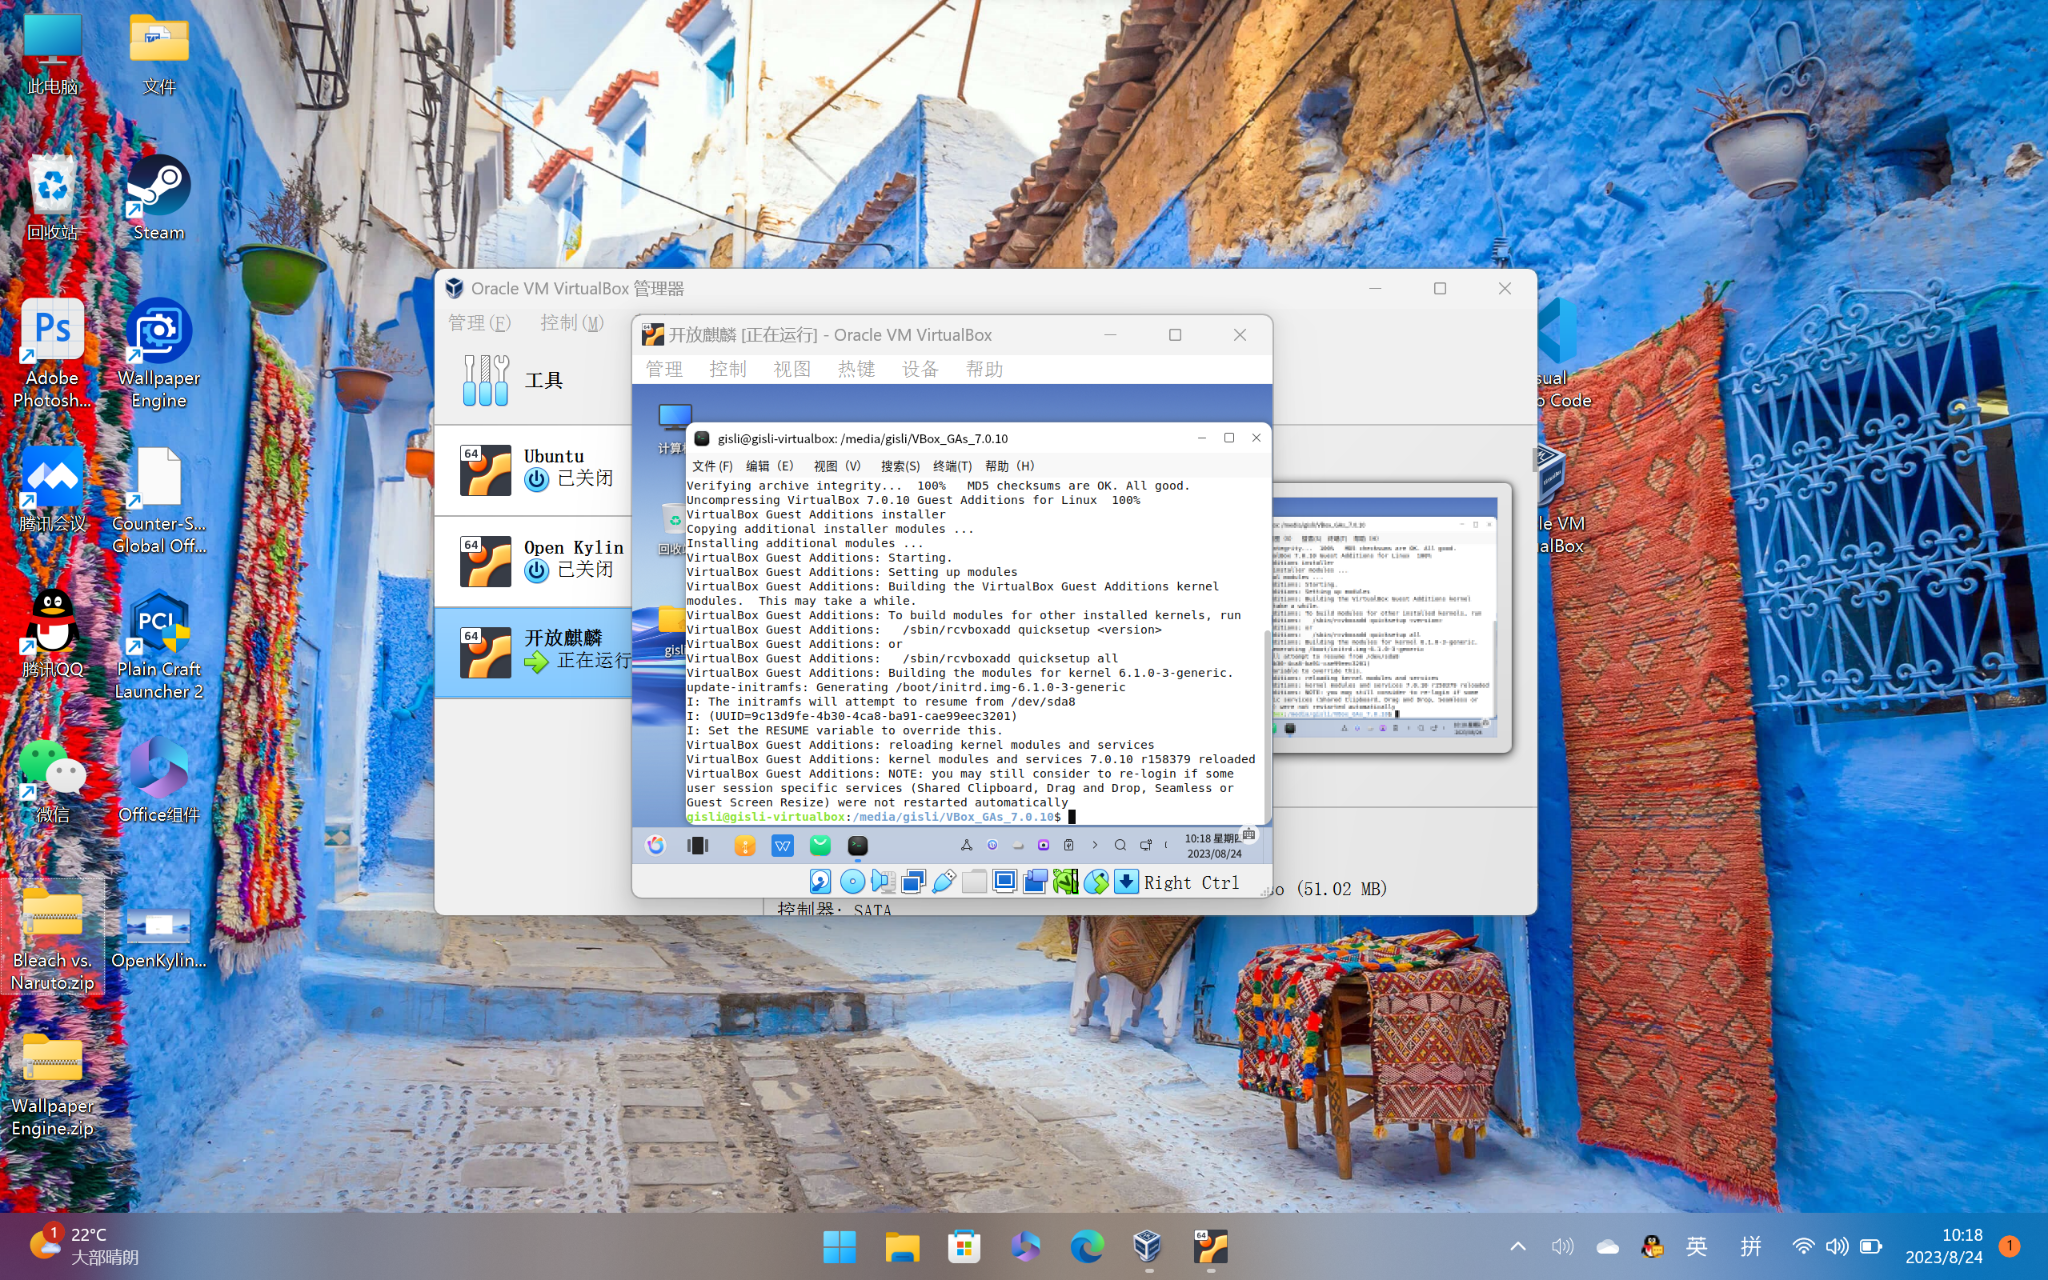This screenshot has width=2048, height=1280.
Task: Open the green software store in guest taskbar
Action: coord(821,845)
